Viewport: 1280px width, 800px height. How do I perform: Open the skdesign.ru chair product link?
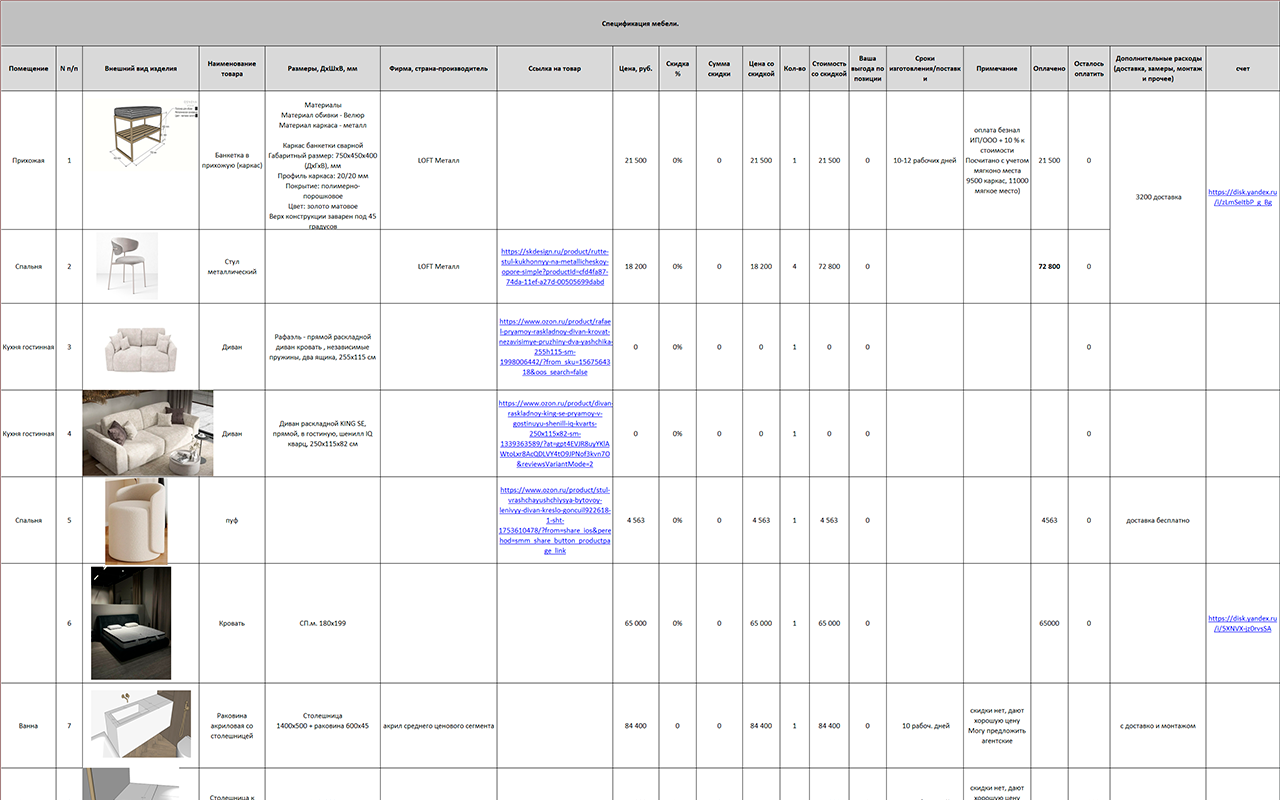pos(554,267)
